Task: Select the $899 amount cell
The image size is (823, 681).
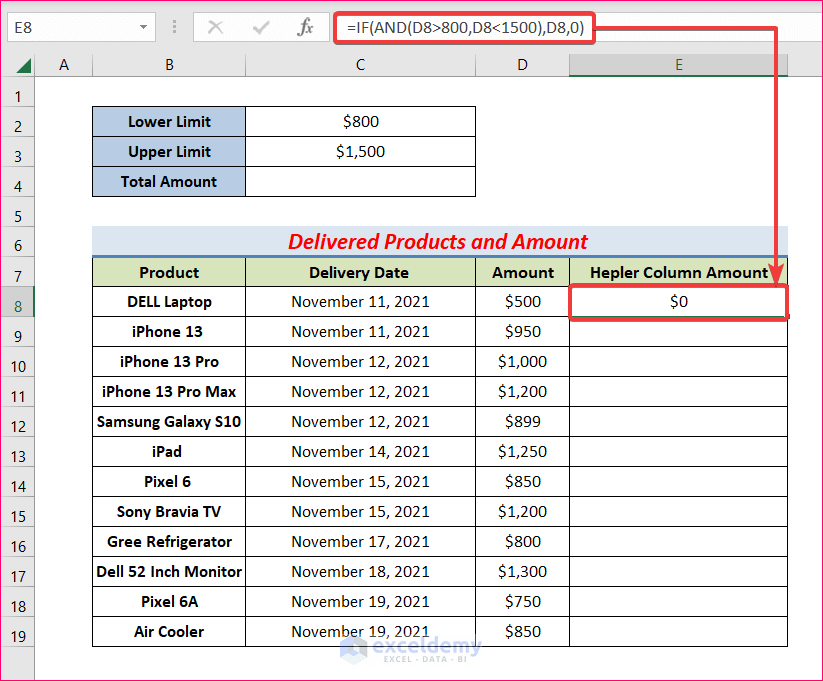Action: coord(522,421)
